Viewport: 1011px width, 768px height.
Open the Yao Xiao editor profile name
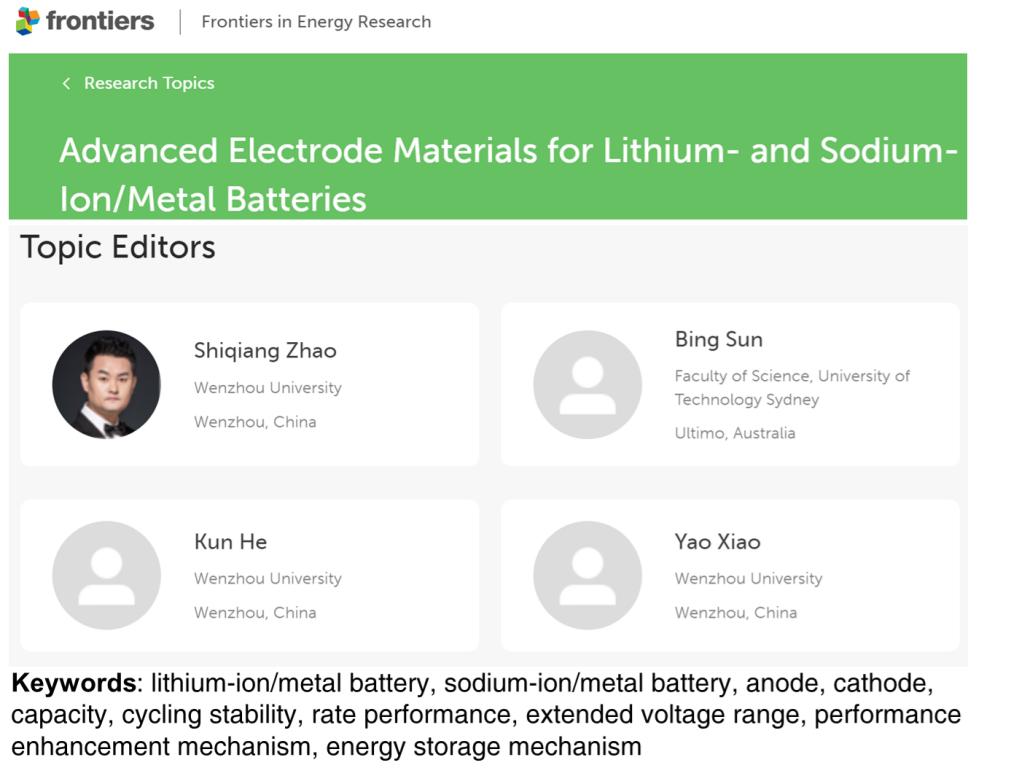click(717, 542)
